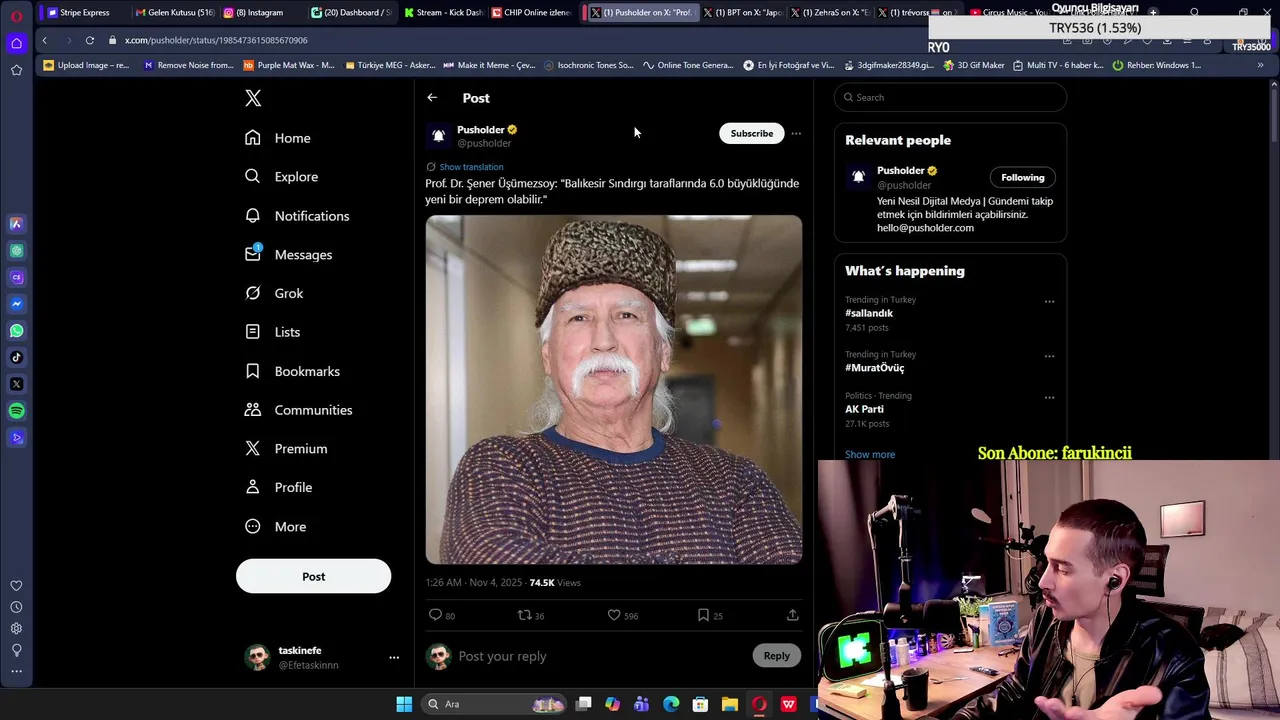Click the share icon under the post
Viewport: 1280px width, 720px height.
pos(792,615)
